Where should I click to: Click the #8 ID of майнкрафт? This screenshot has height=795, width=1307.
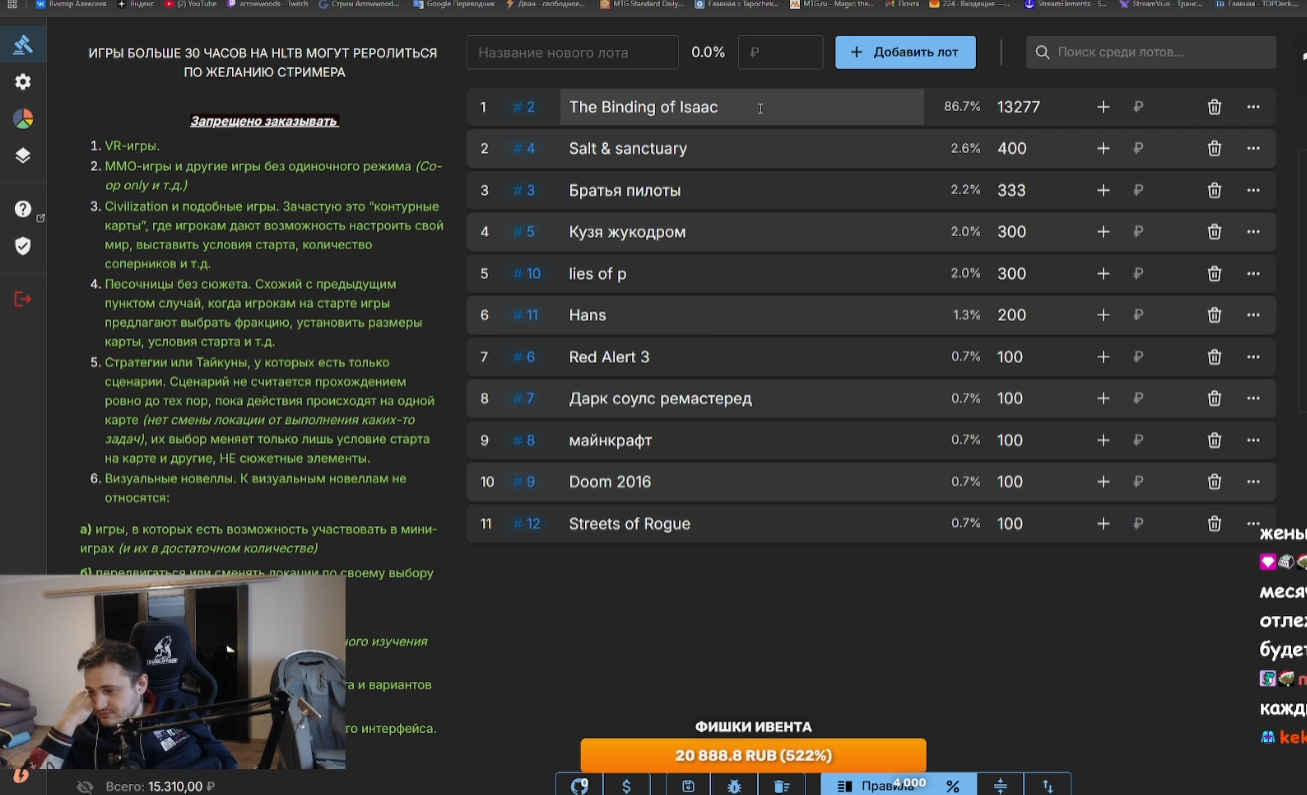(524, 440)
